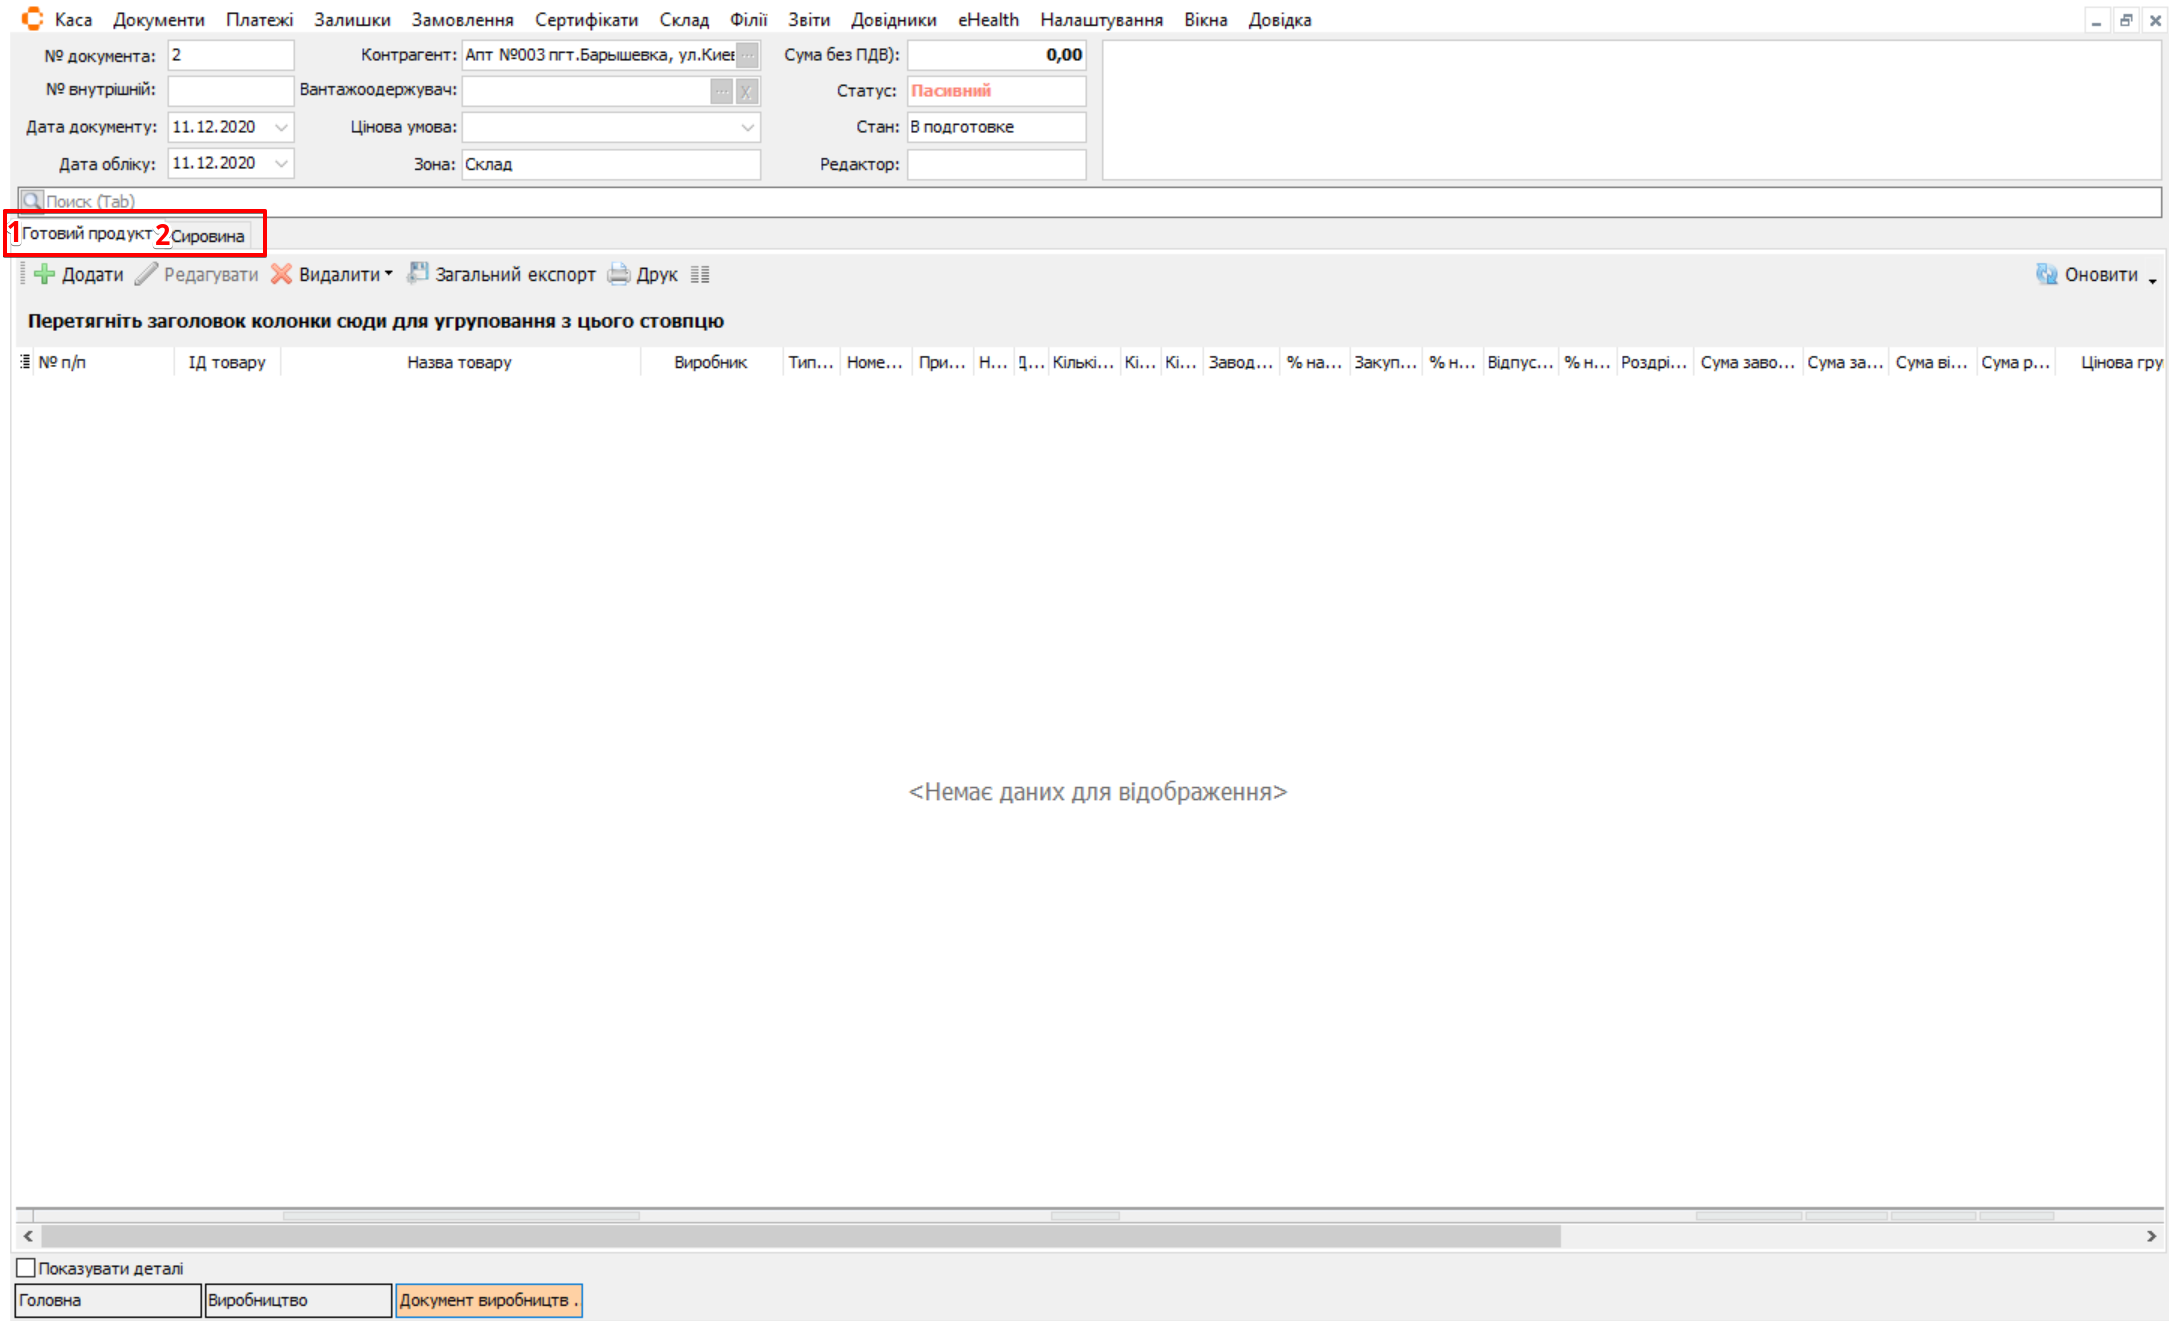Switch to the Виробництво window tab
This screenshot has height=1321, width=2169.
click(x=297, y=1300)
